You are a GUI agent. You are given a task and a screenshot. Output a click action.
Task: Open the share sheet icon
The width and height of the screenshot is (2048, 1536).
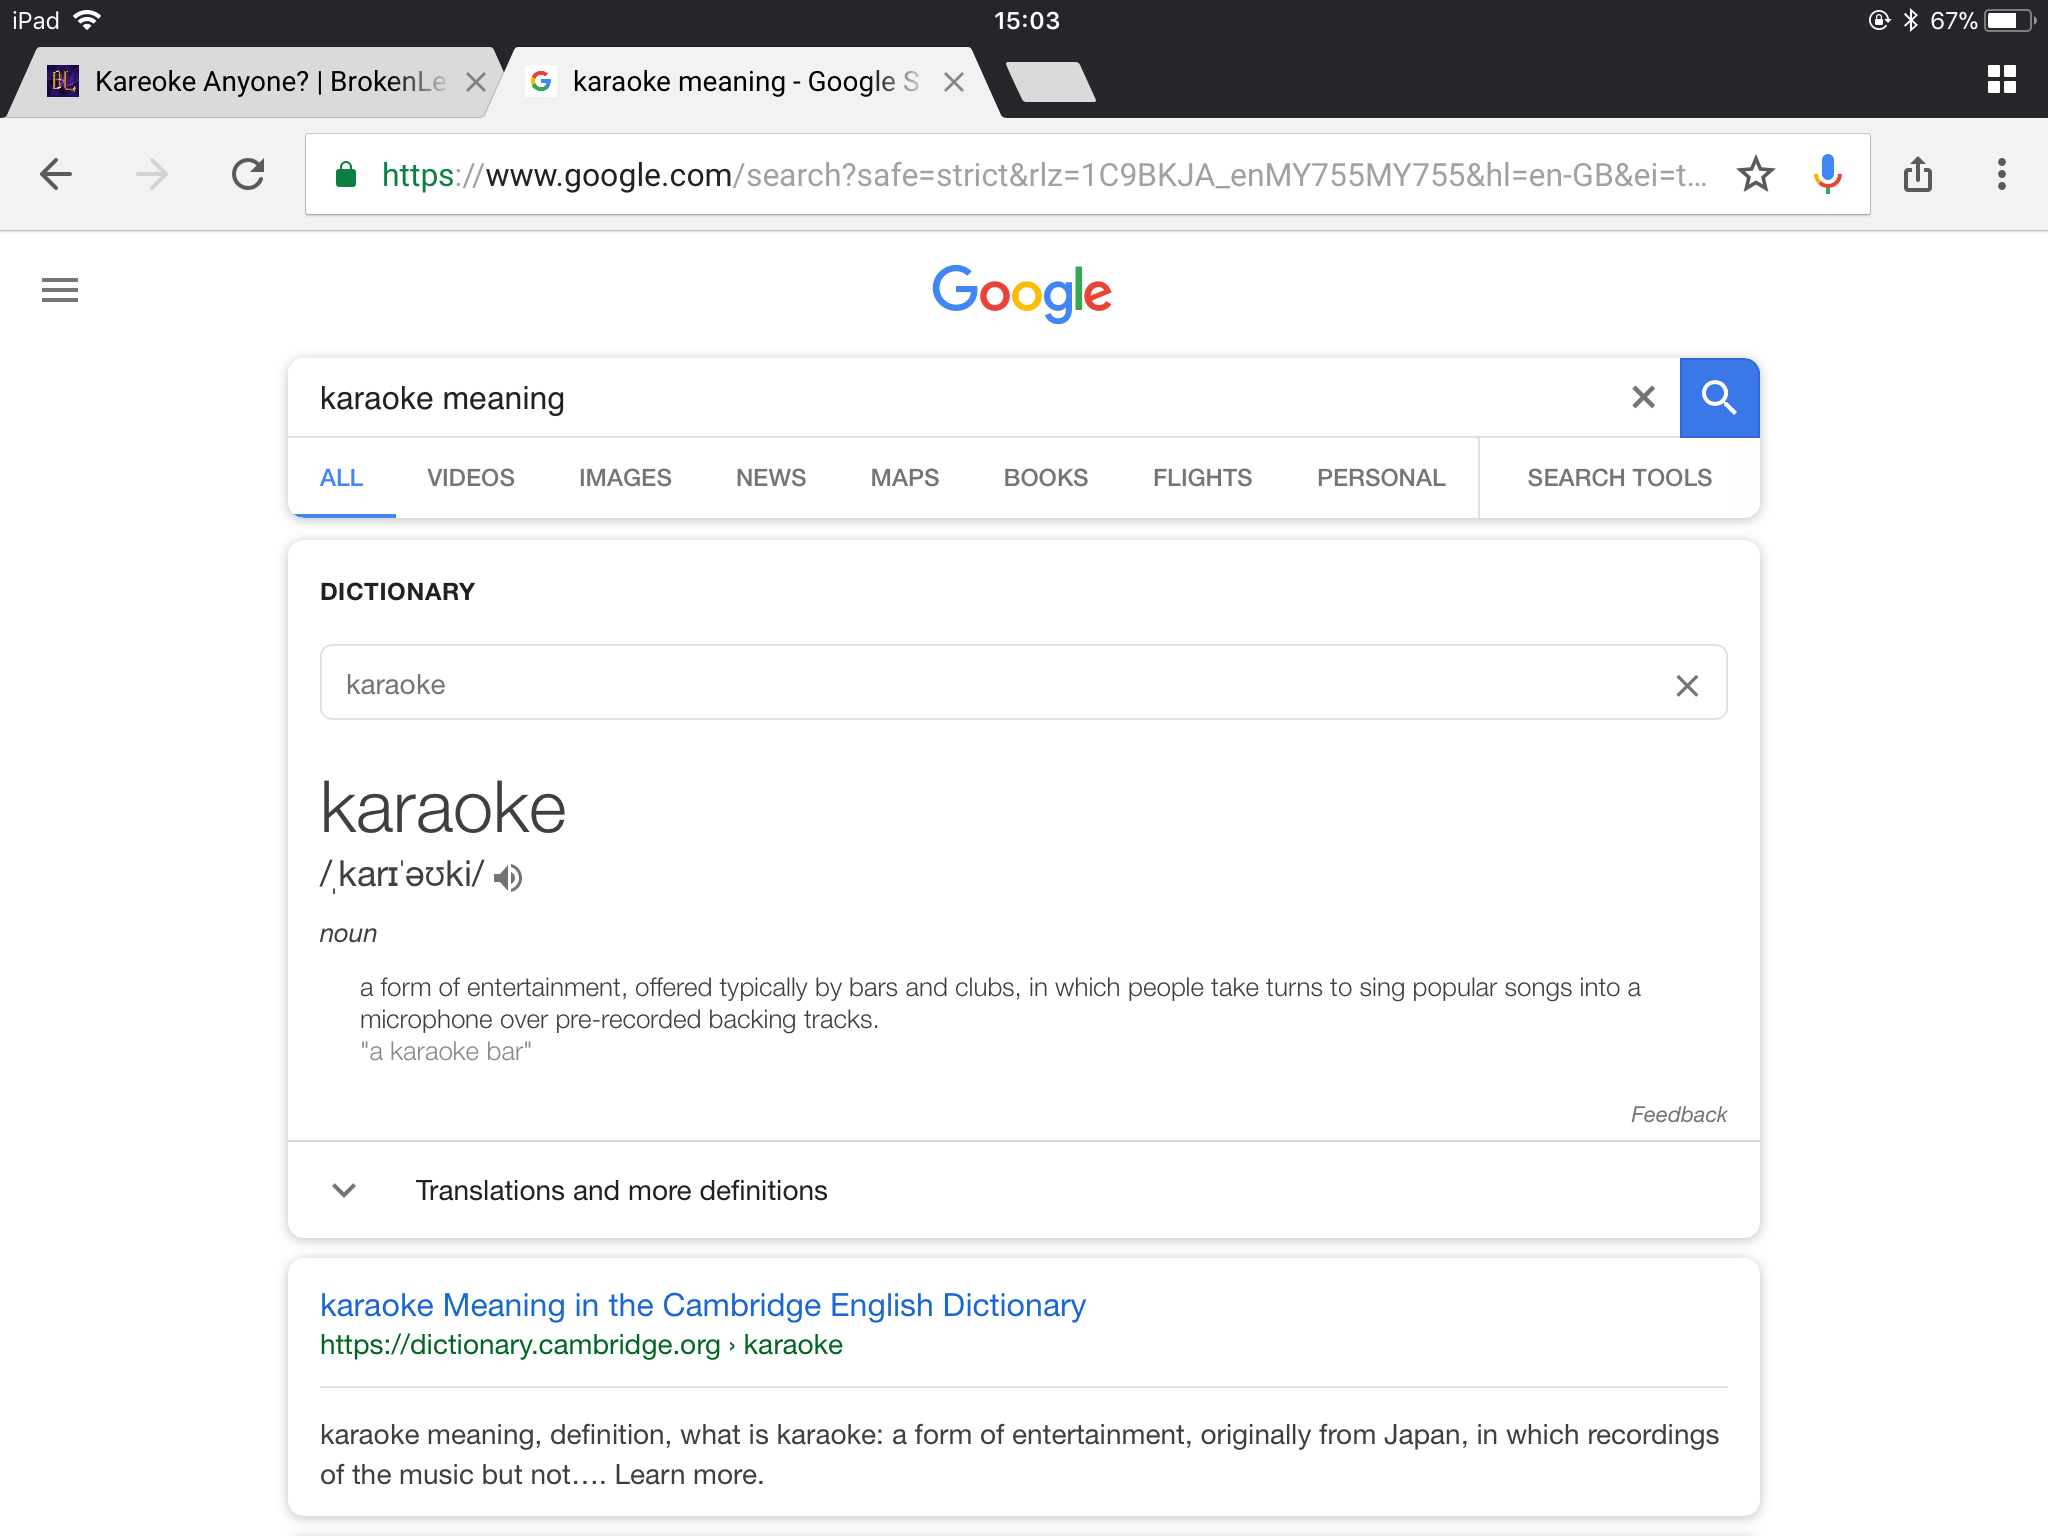point(1917,174)
